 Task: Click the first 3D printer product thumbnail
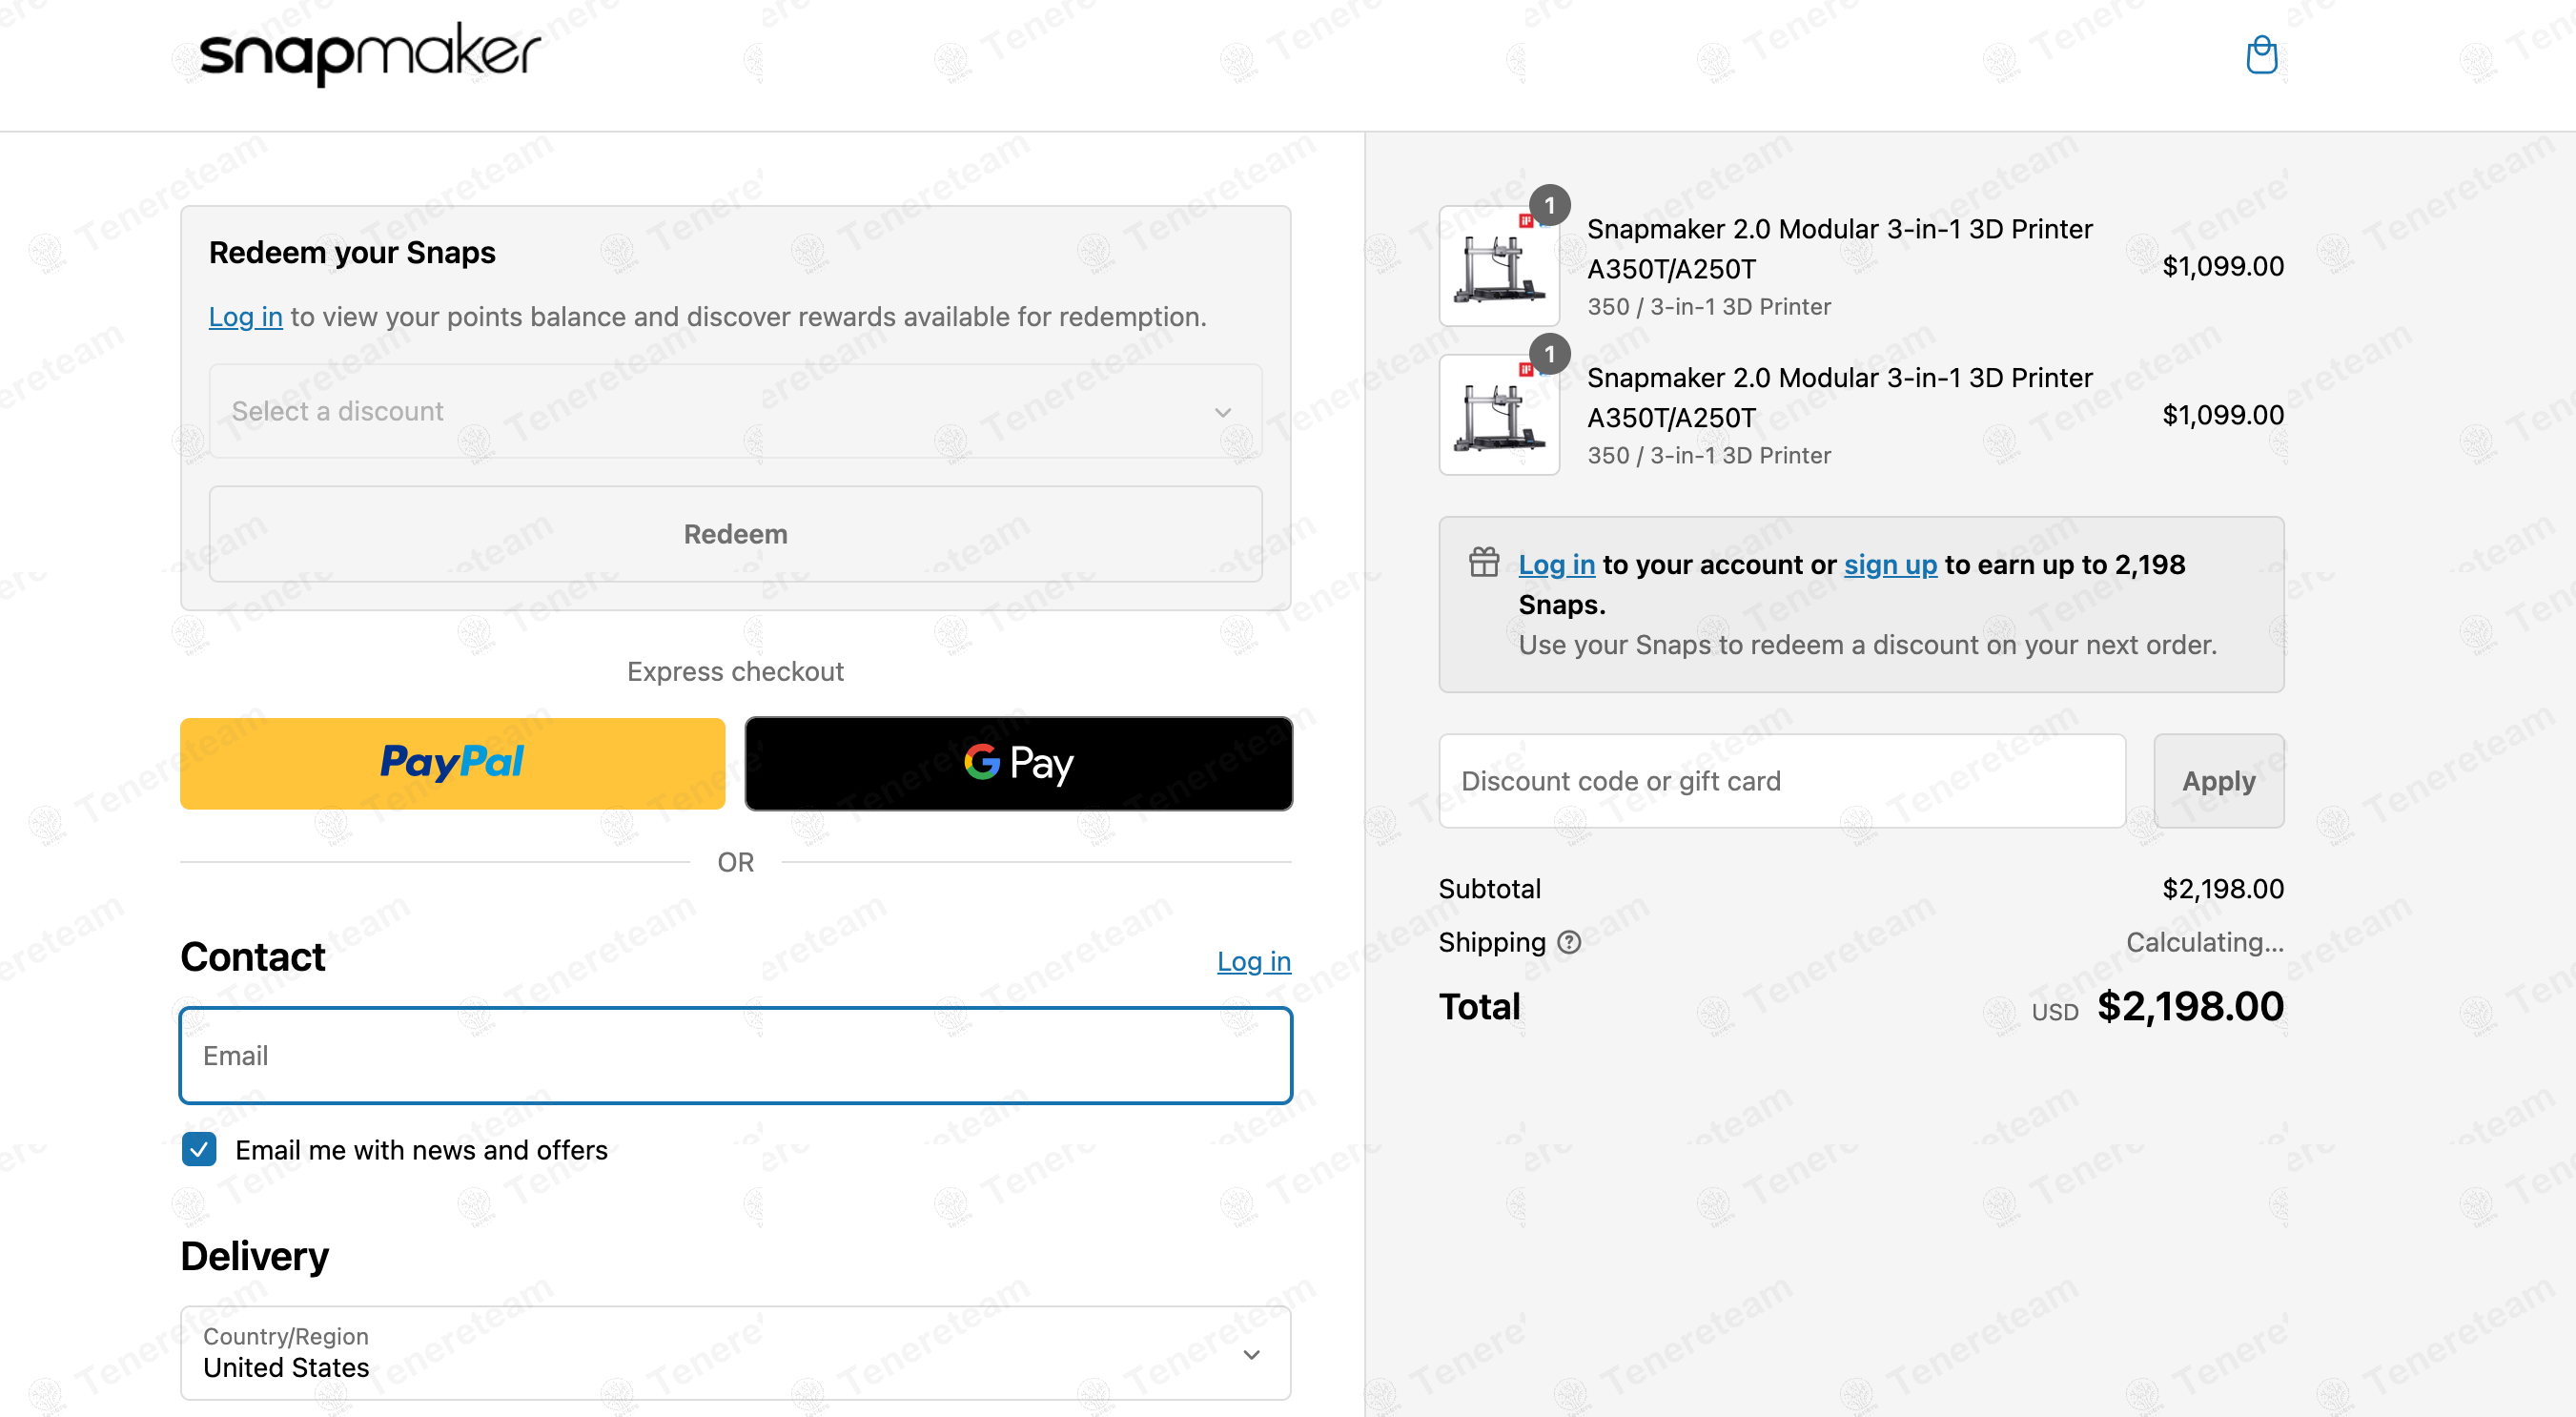pos(1498,267)
